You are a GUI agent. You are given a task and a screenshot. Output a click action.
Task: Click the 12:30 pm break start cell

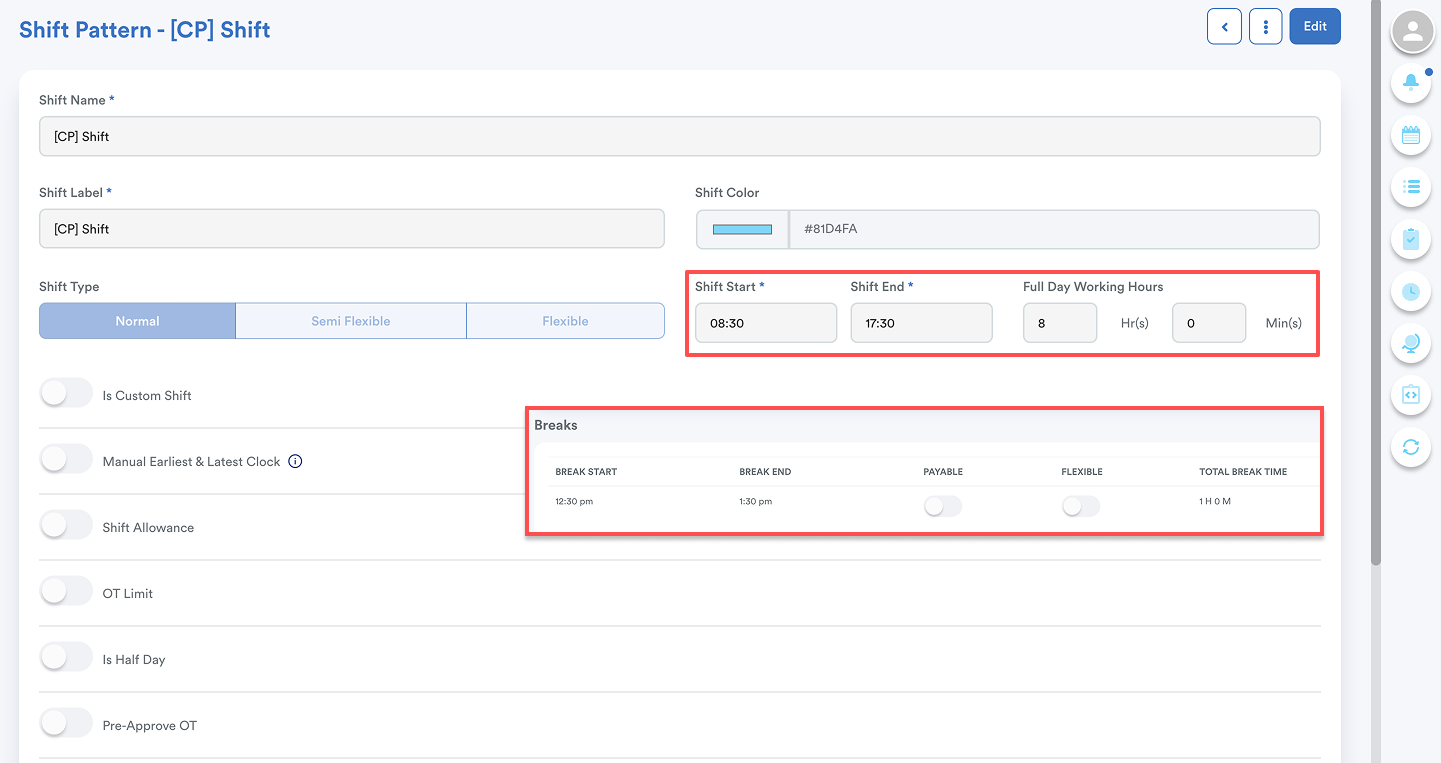[x=575, y=502]
